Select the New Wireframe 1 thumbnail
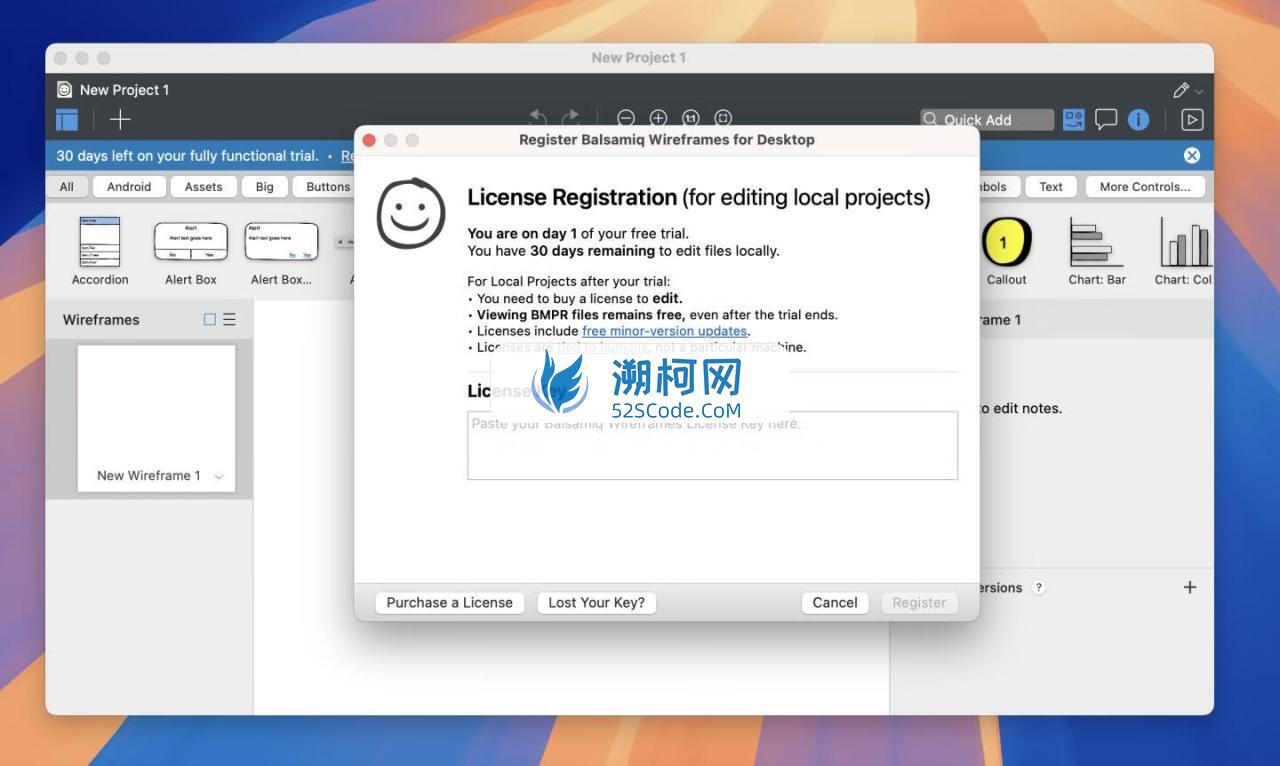Viewport: 1280px width, 766px height. click(156, 418)
